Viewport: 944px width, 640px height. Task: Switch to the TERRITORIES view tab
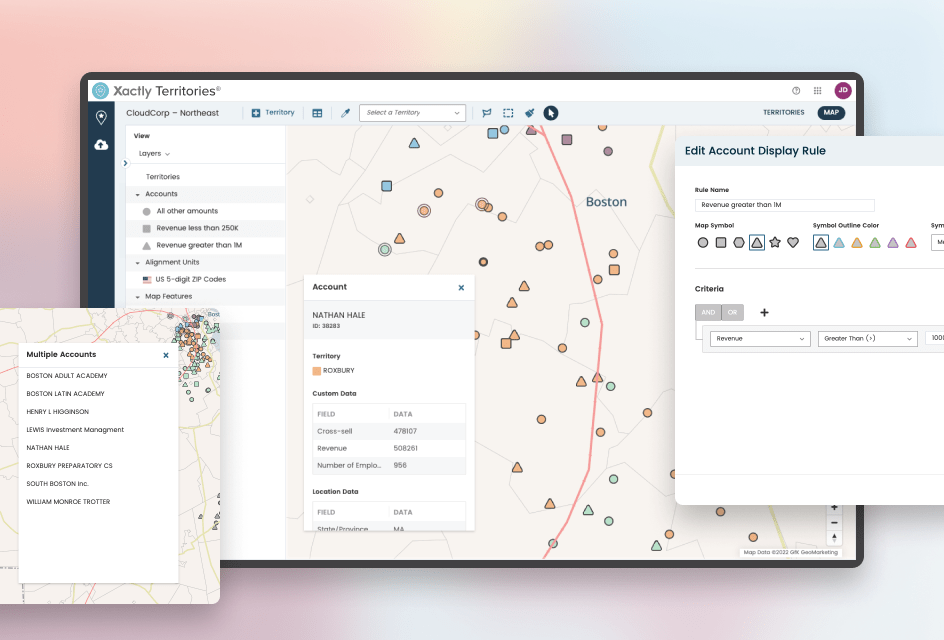click(783, 113)
